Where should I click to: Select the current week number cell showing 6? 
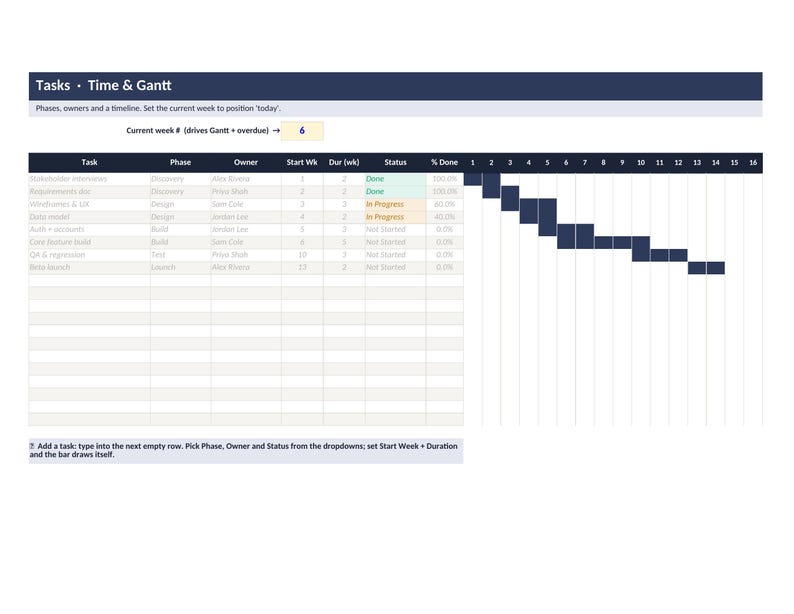click(x=302, y=131)
